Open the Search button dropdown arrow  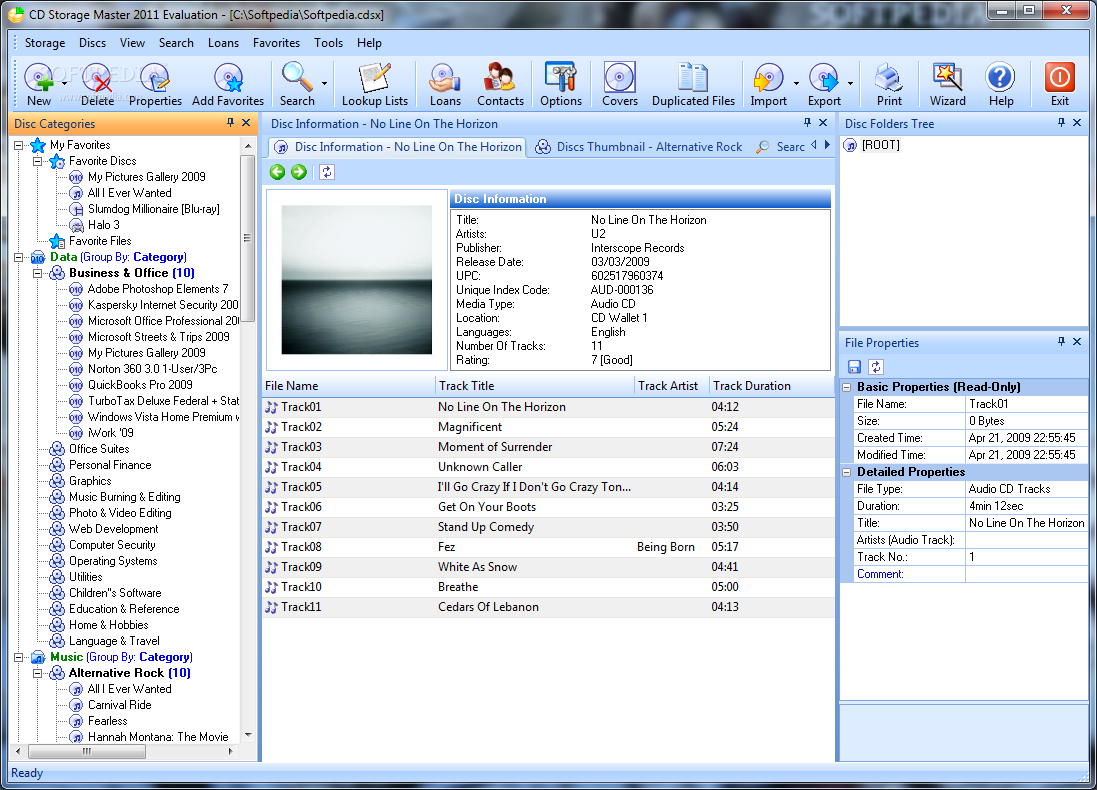[324, 83]
